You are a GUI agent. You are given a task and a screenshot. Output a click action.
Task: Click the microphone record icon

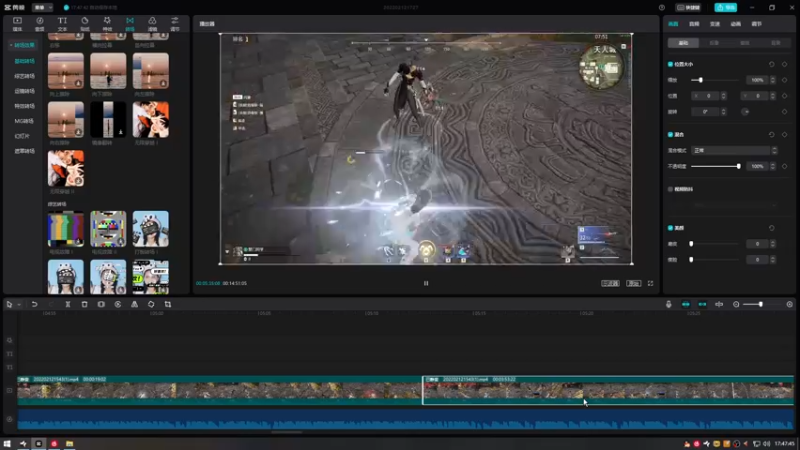point(669,304)
